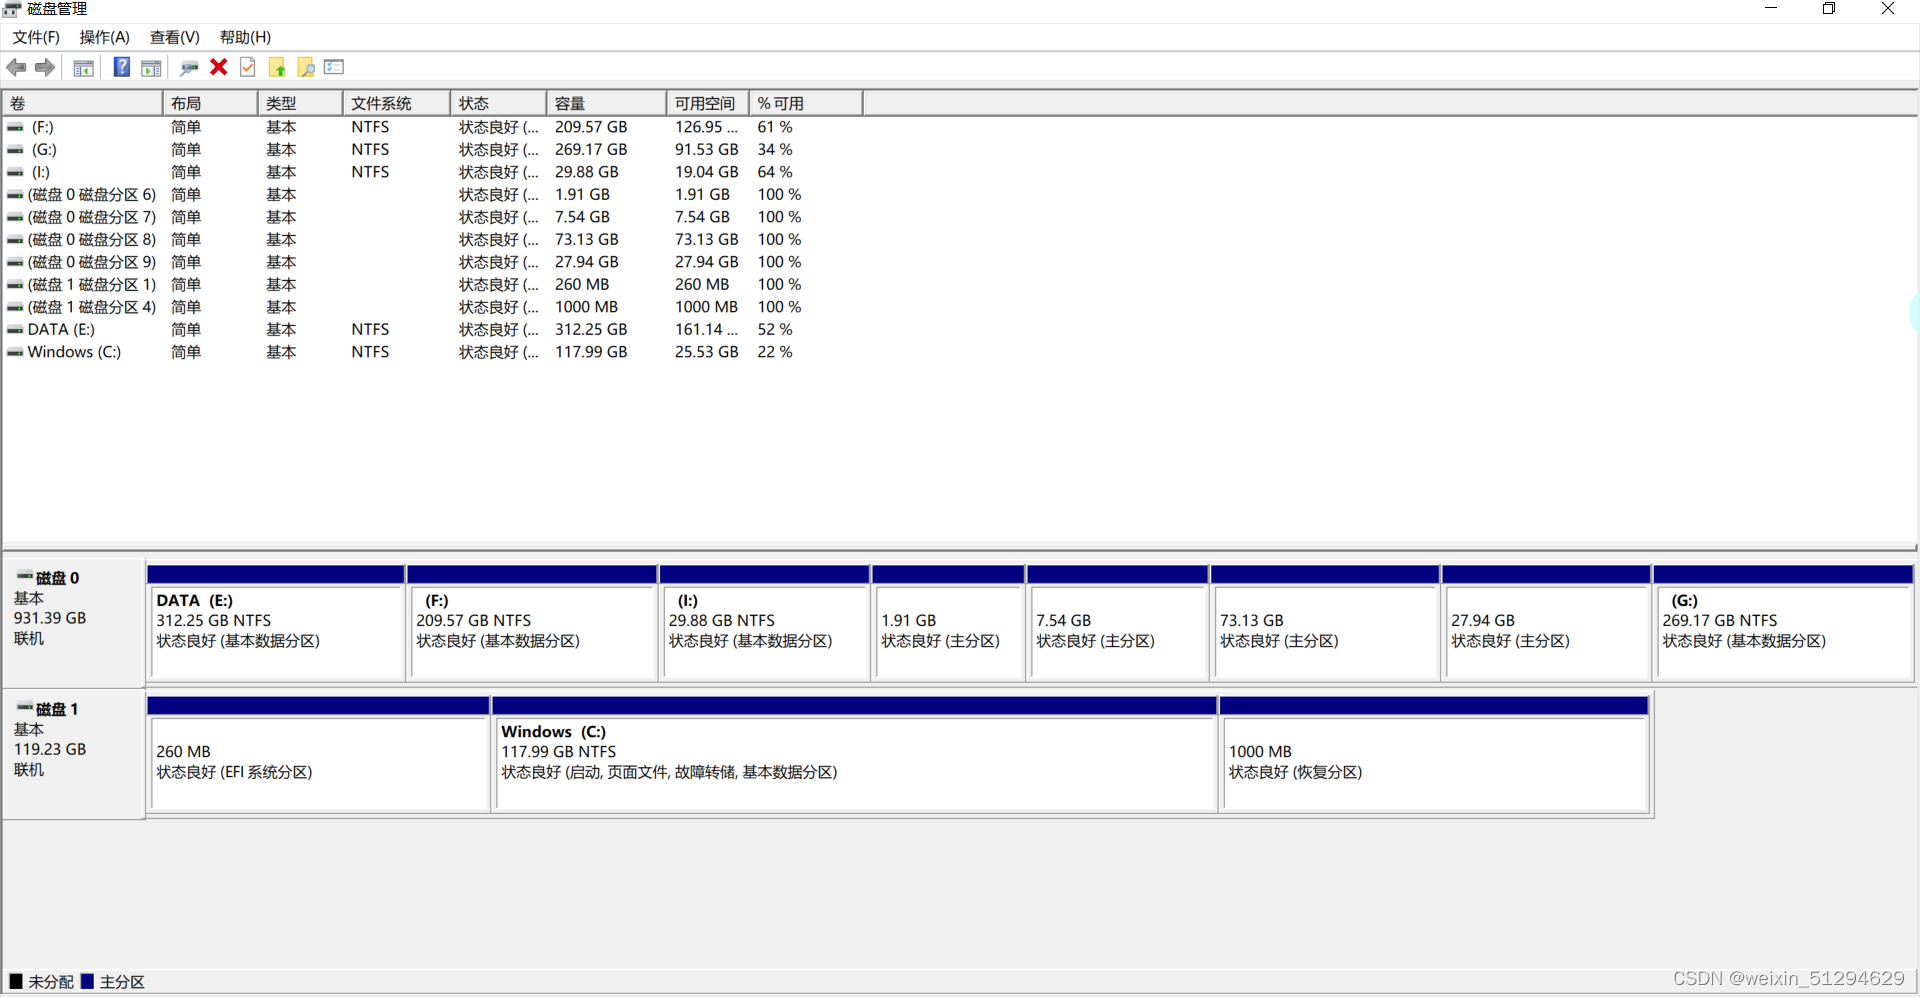
Task: Sort by the 文件系统 column header
Action: 397,103
